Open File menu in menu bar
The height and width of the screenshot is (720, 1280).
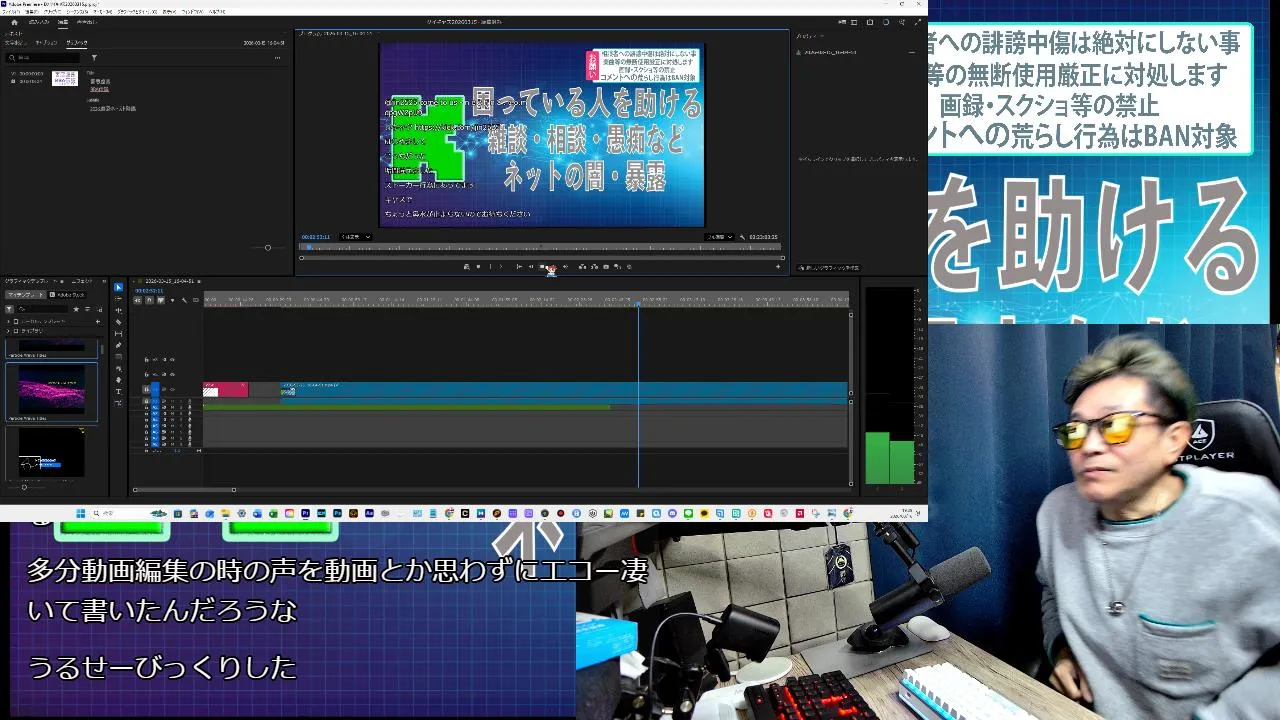point(9,11)
